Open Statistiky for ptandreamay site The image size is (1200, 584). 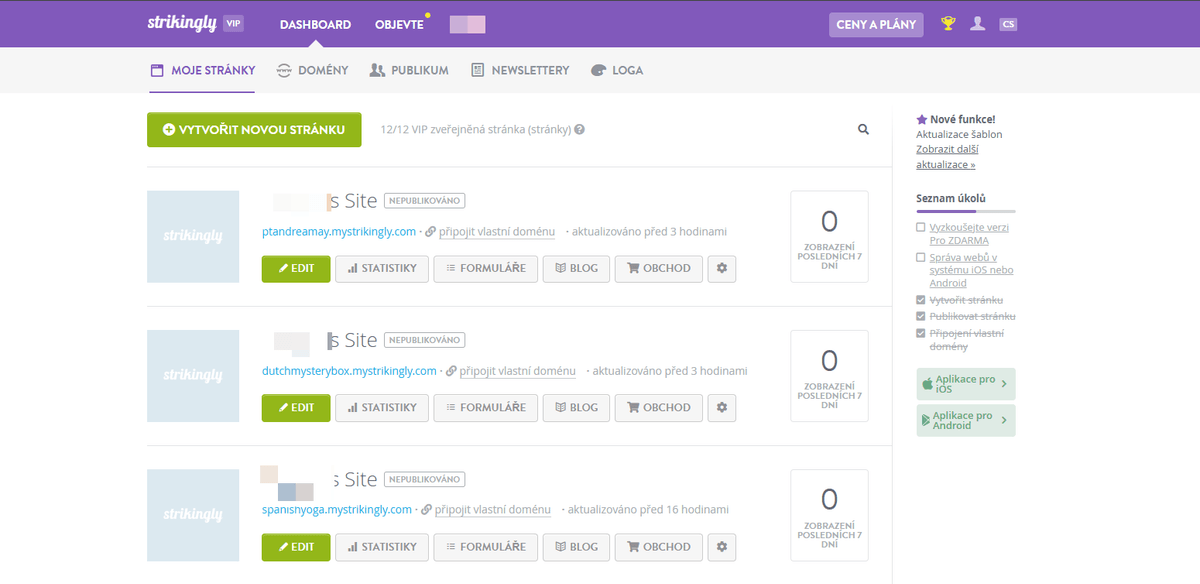coord(382,268)
